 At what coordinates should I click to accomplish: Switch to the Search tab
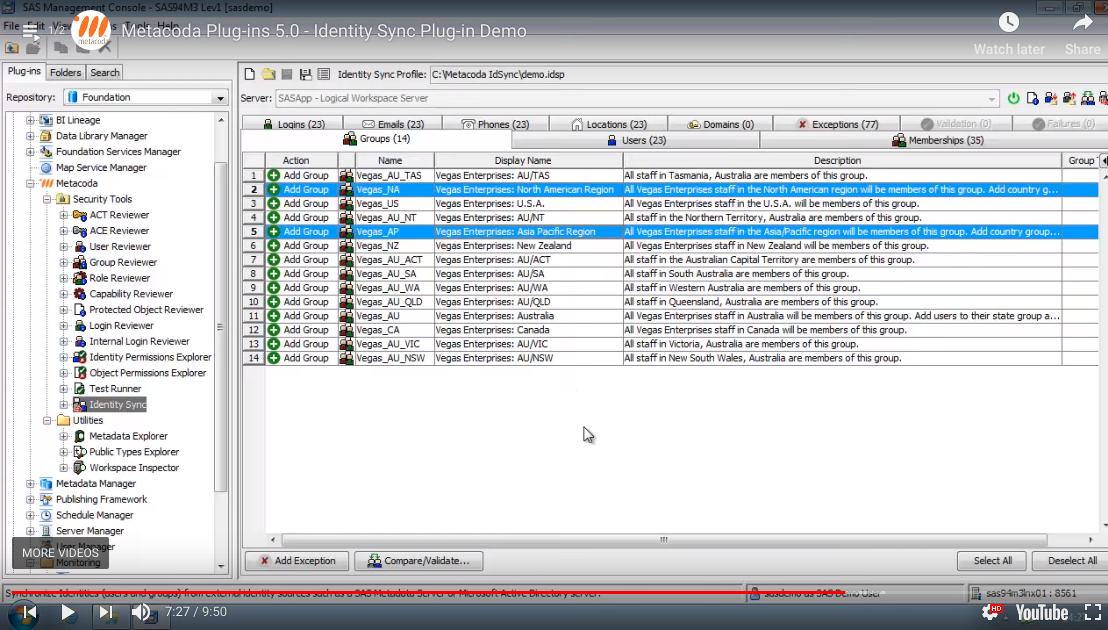(x=105, y=72)
